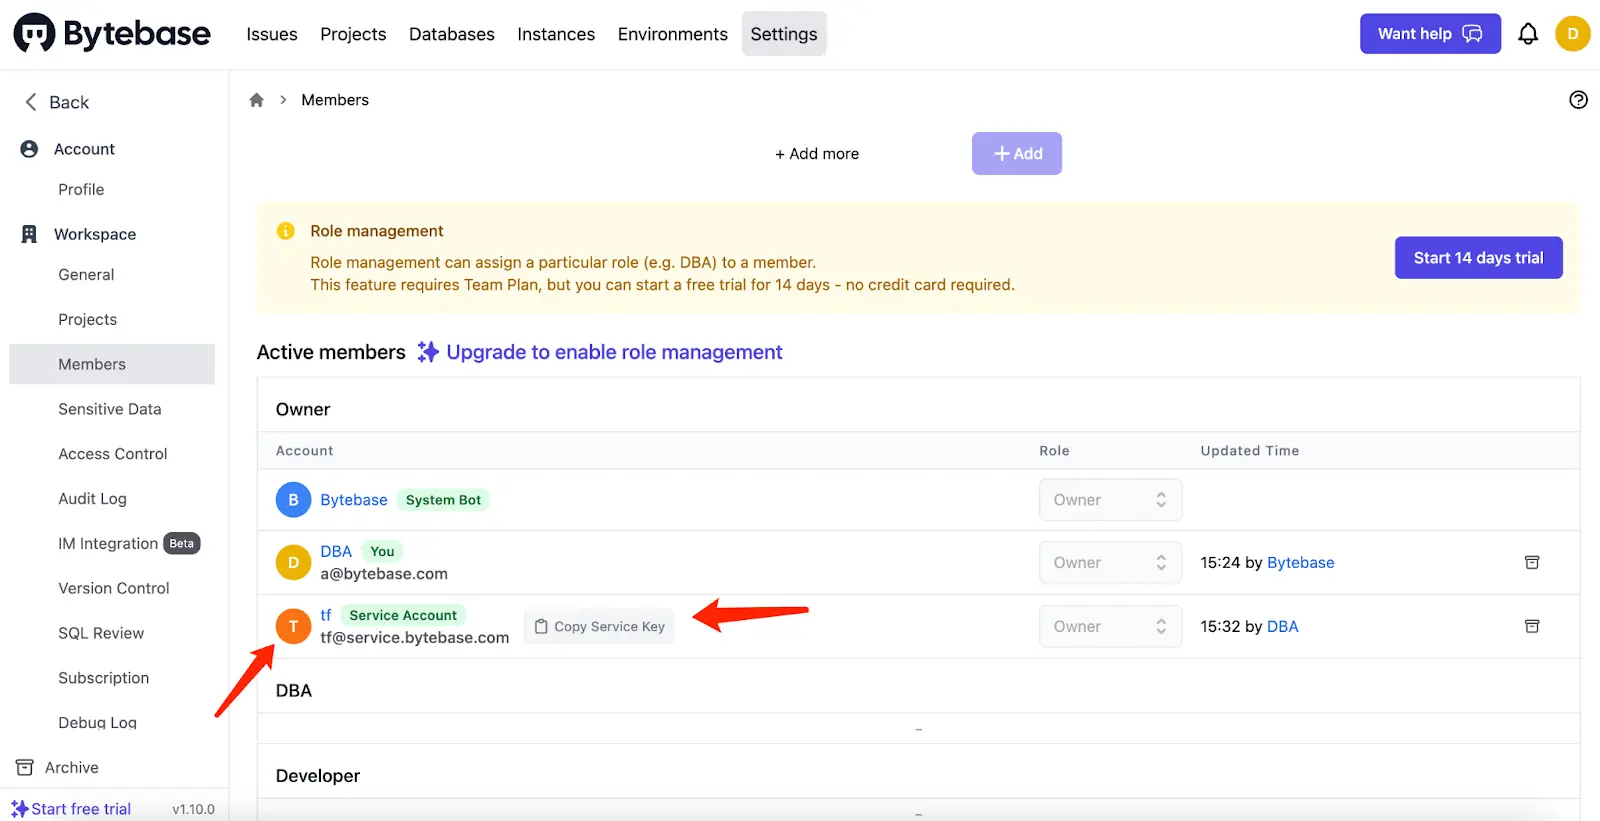Open Role dropdown for tf account
This screenshot has height=821, width=1600.
[1110, 626]
